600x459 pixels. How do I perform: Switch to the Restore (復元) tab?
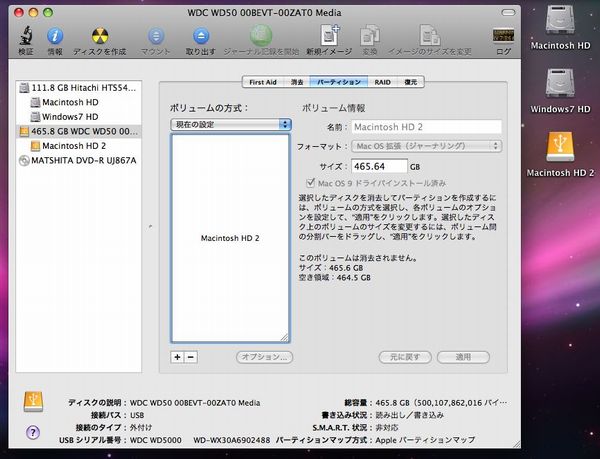click(x=411, y=82)
